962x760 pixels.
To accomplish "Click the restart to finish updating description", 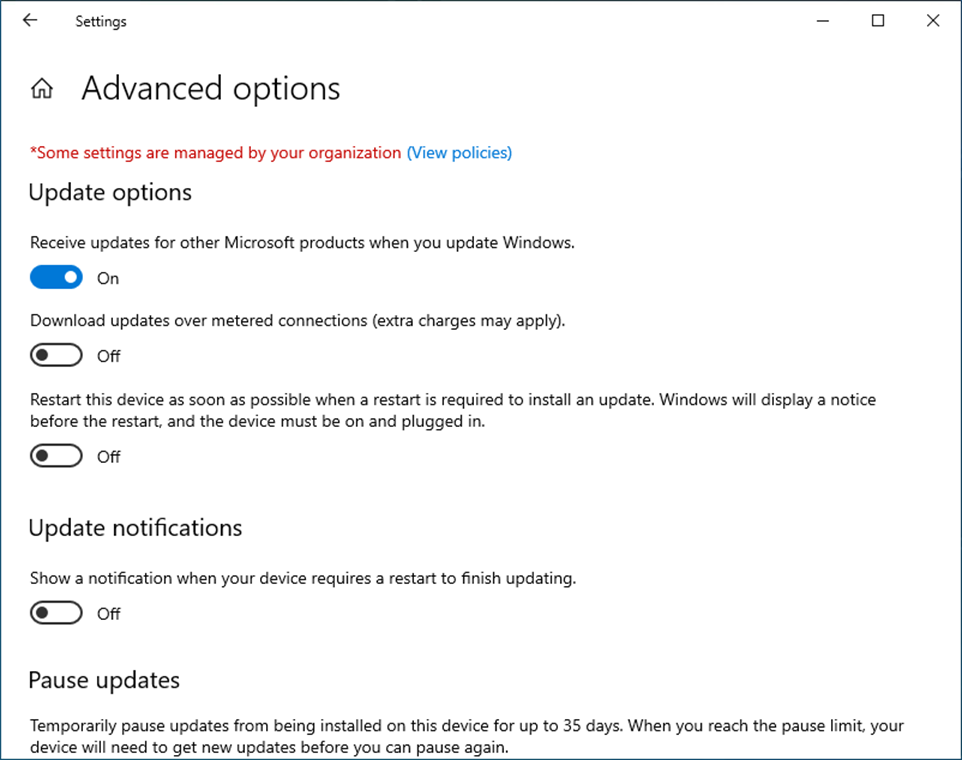I will point(303,578).
